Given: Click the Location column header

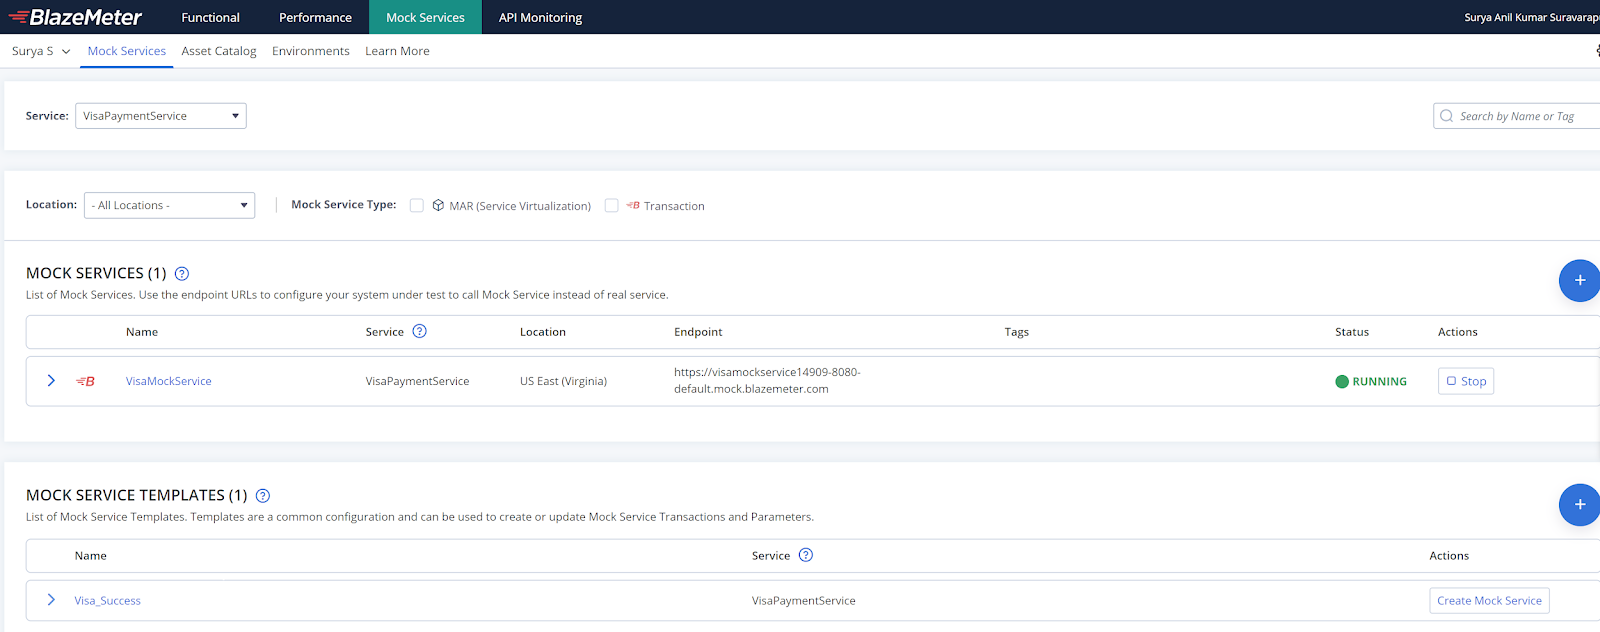Looking at the screenshot, I should 543,332.
